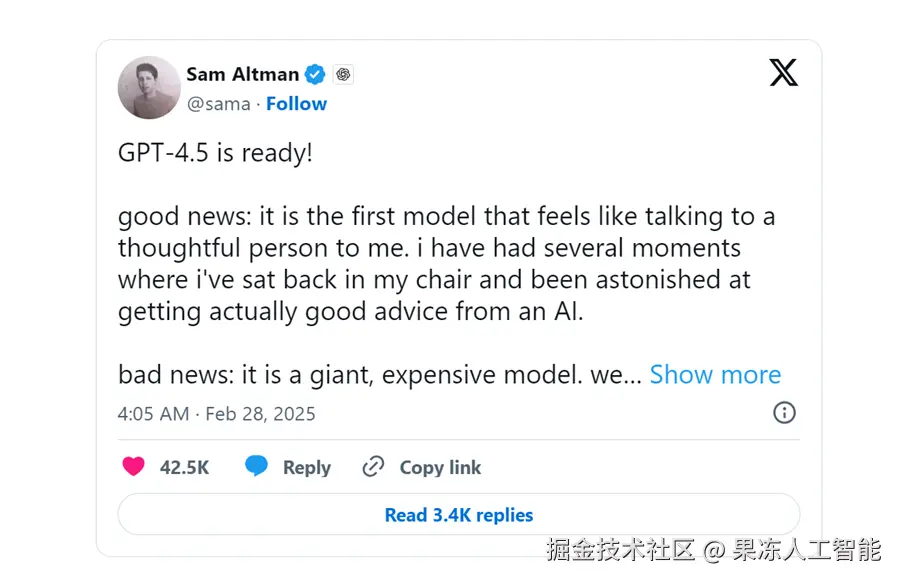Click the OpenAI affiliation badge icon
This screenshot has height=582, width=900.
click(343, 74)
